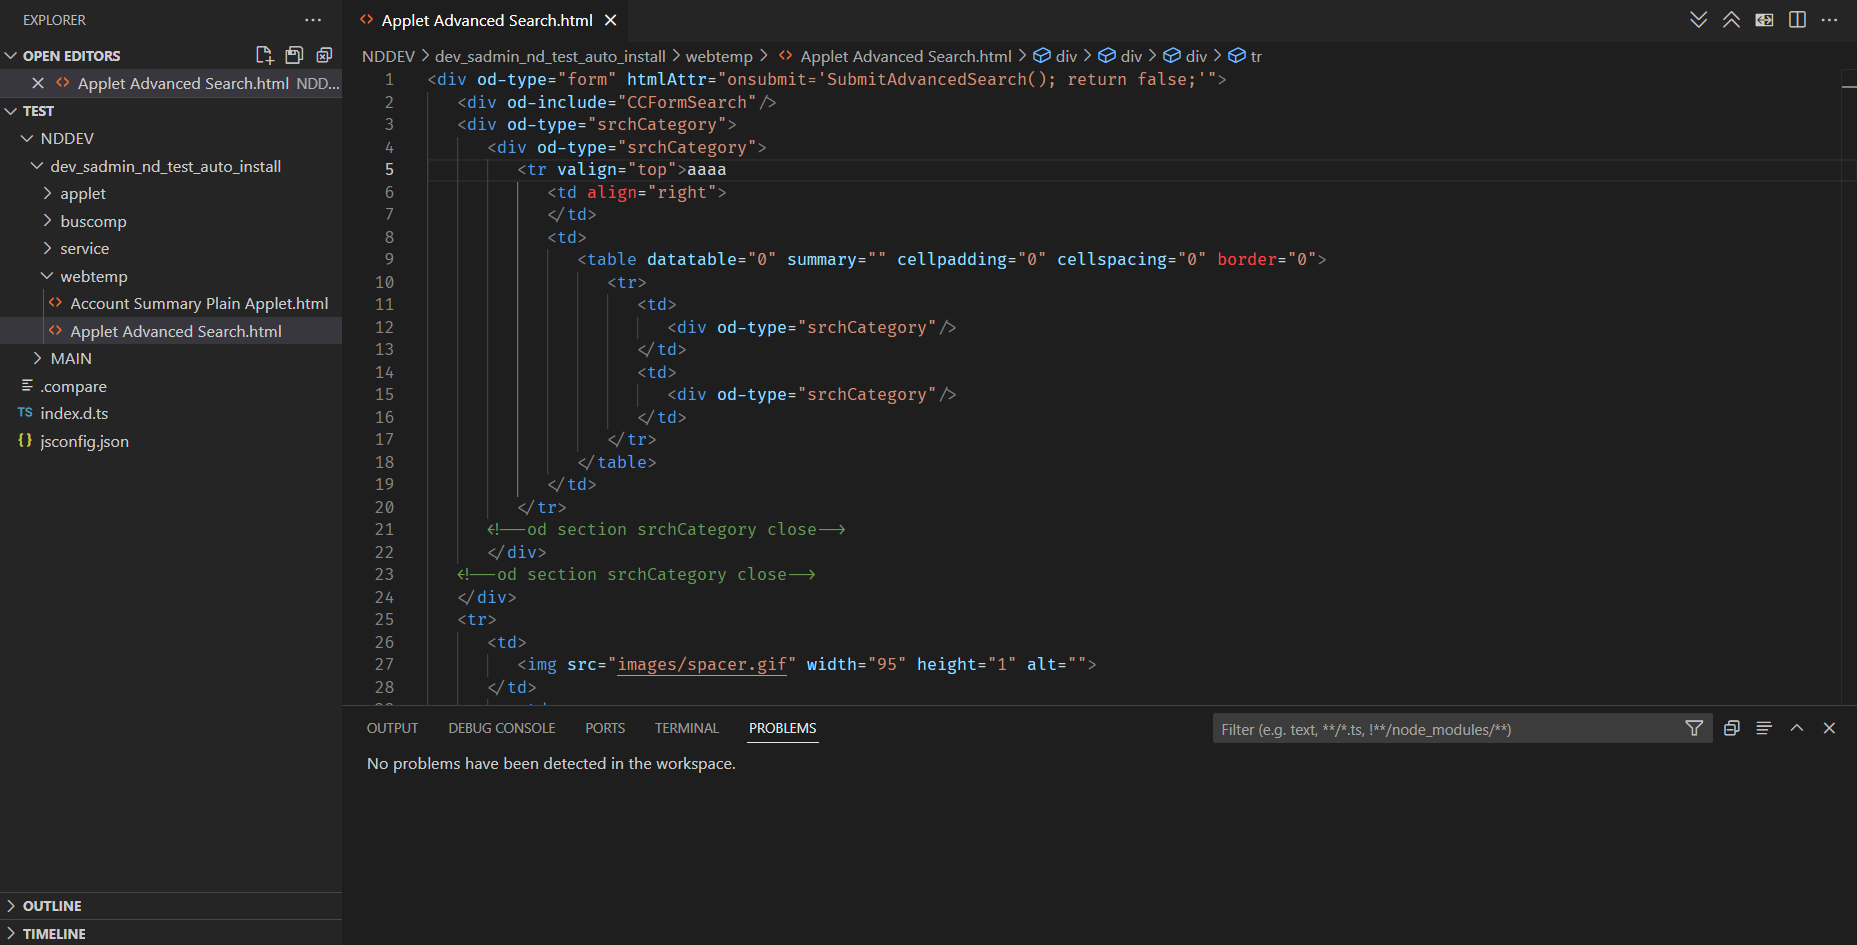Click the New Untitled File icon in Open Editors
The width and height of the screenshot is (1857, 945).
point(264,55)
